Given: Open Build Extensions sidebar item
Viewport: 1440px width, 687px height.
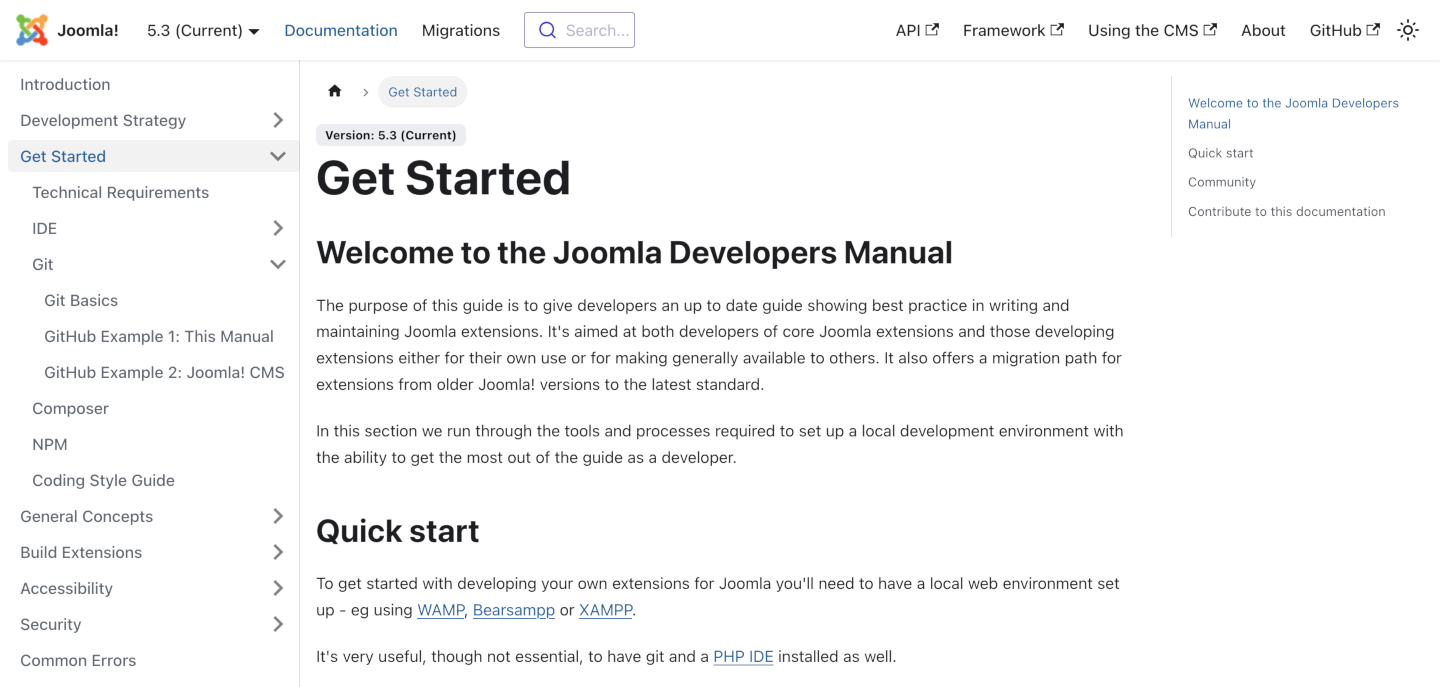Looking at the screenshot, I should pos(81,552).
